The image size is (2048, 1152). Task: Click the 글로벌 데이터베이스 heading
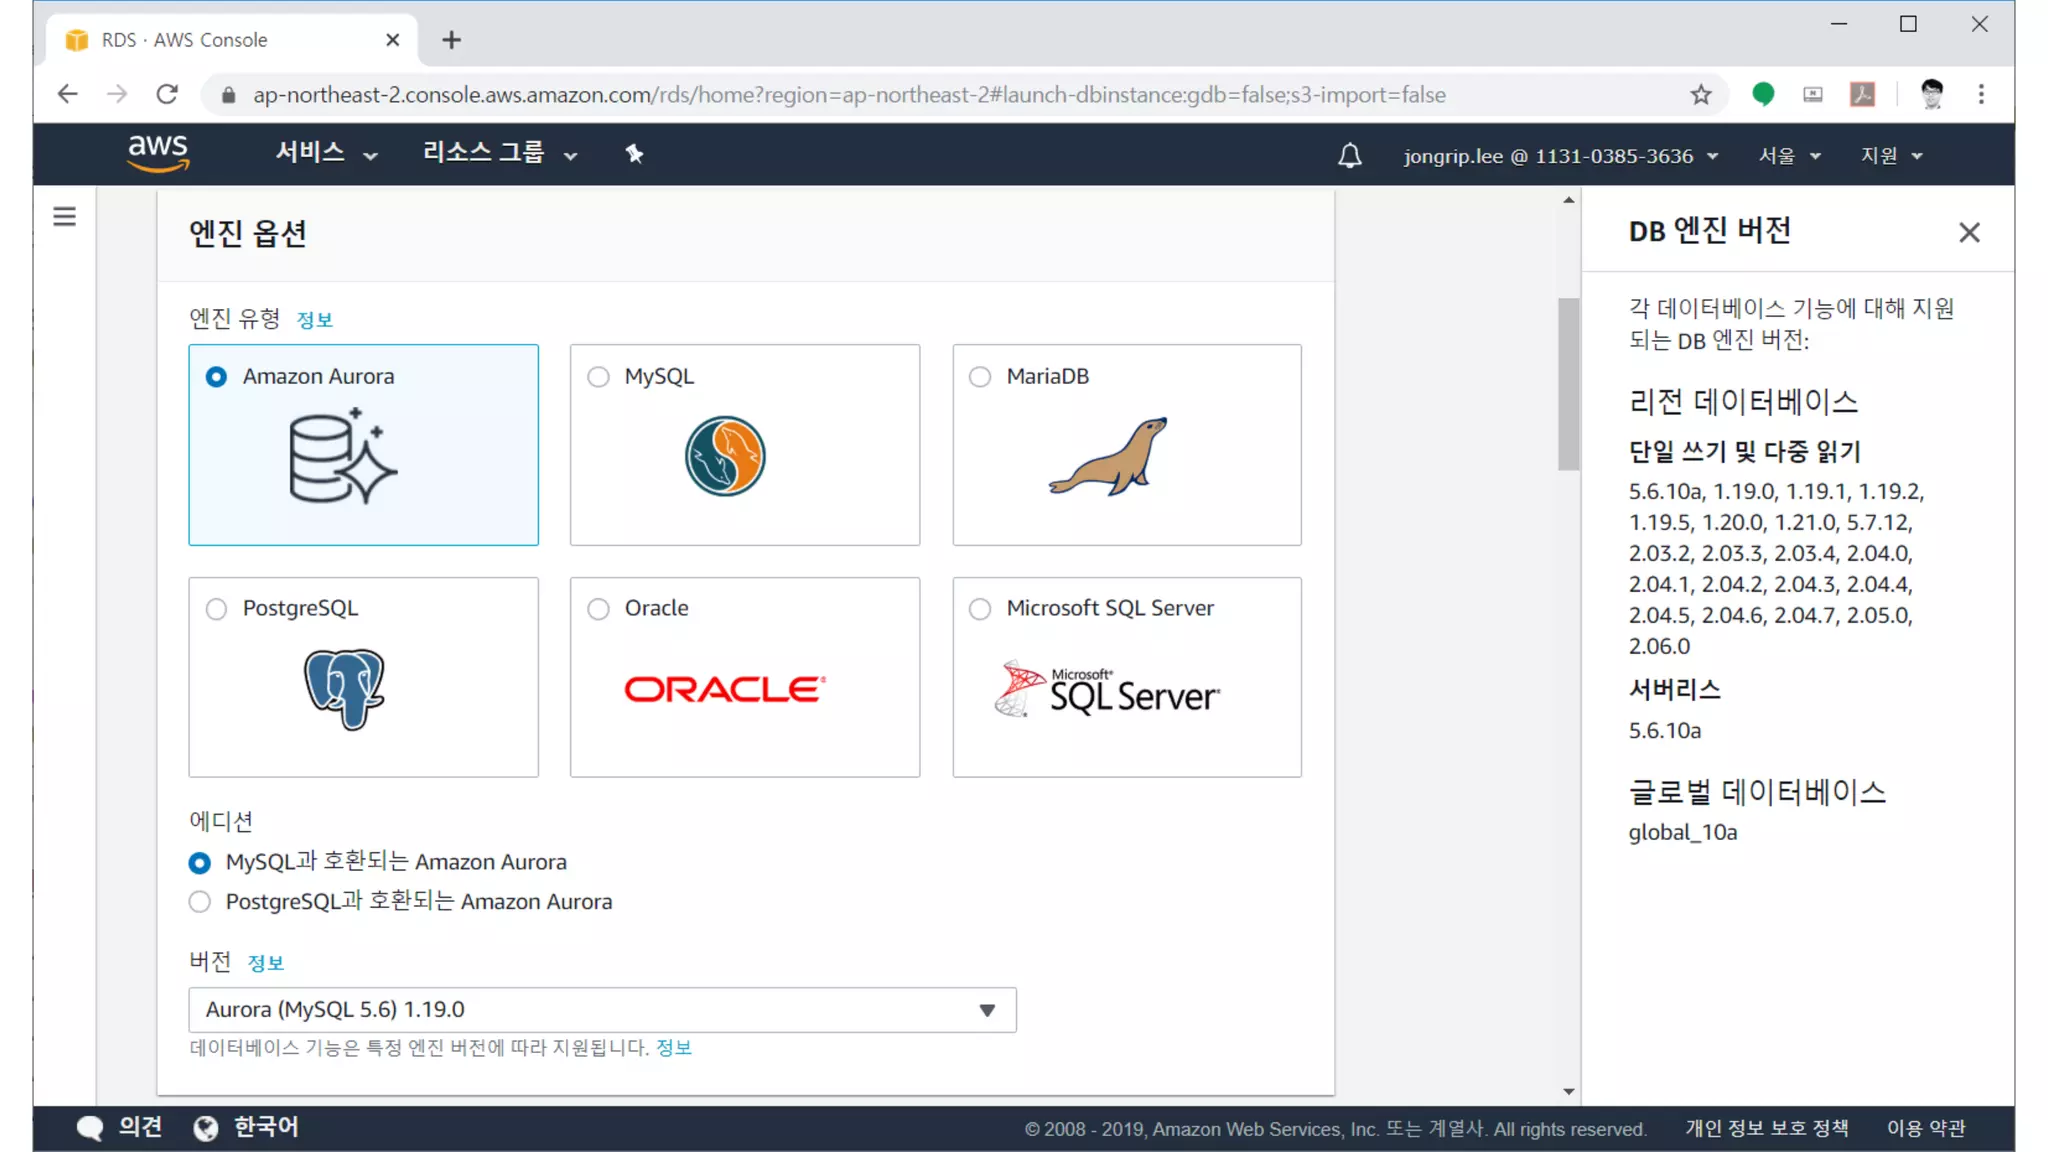(1757, 793)
